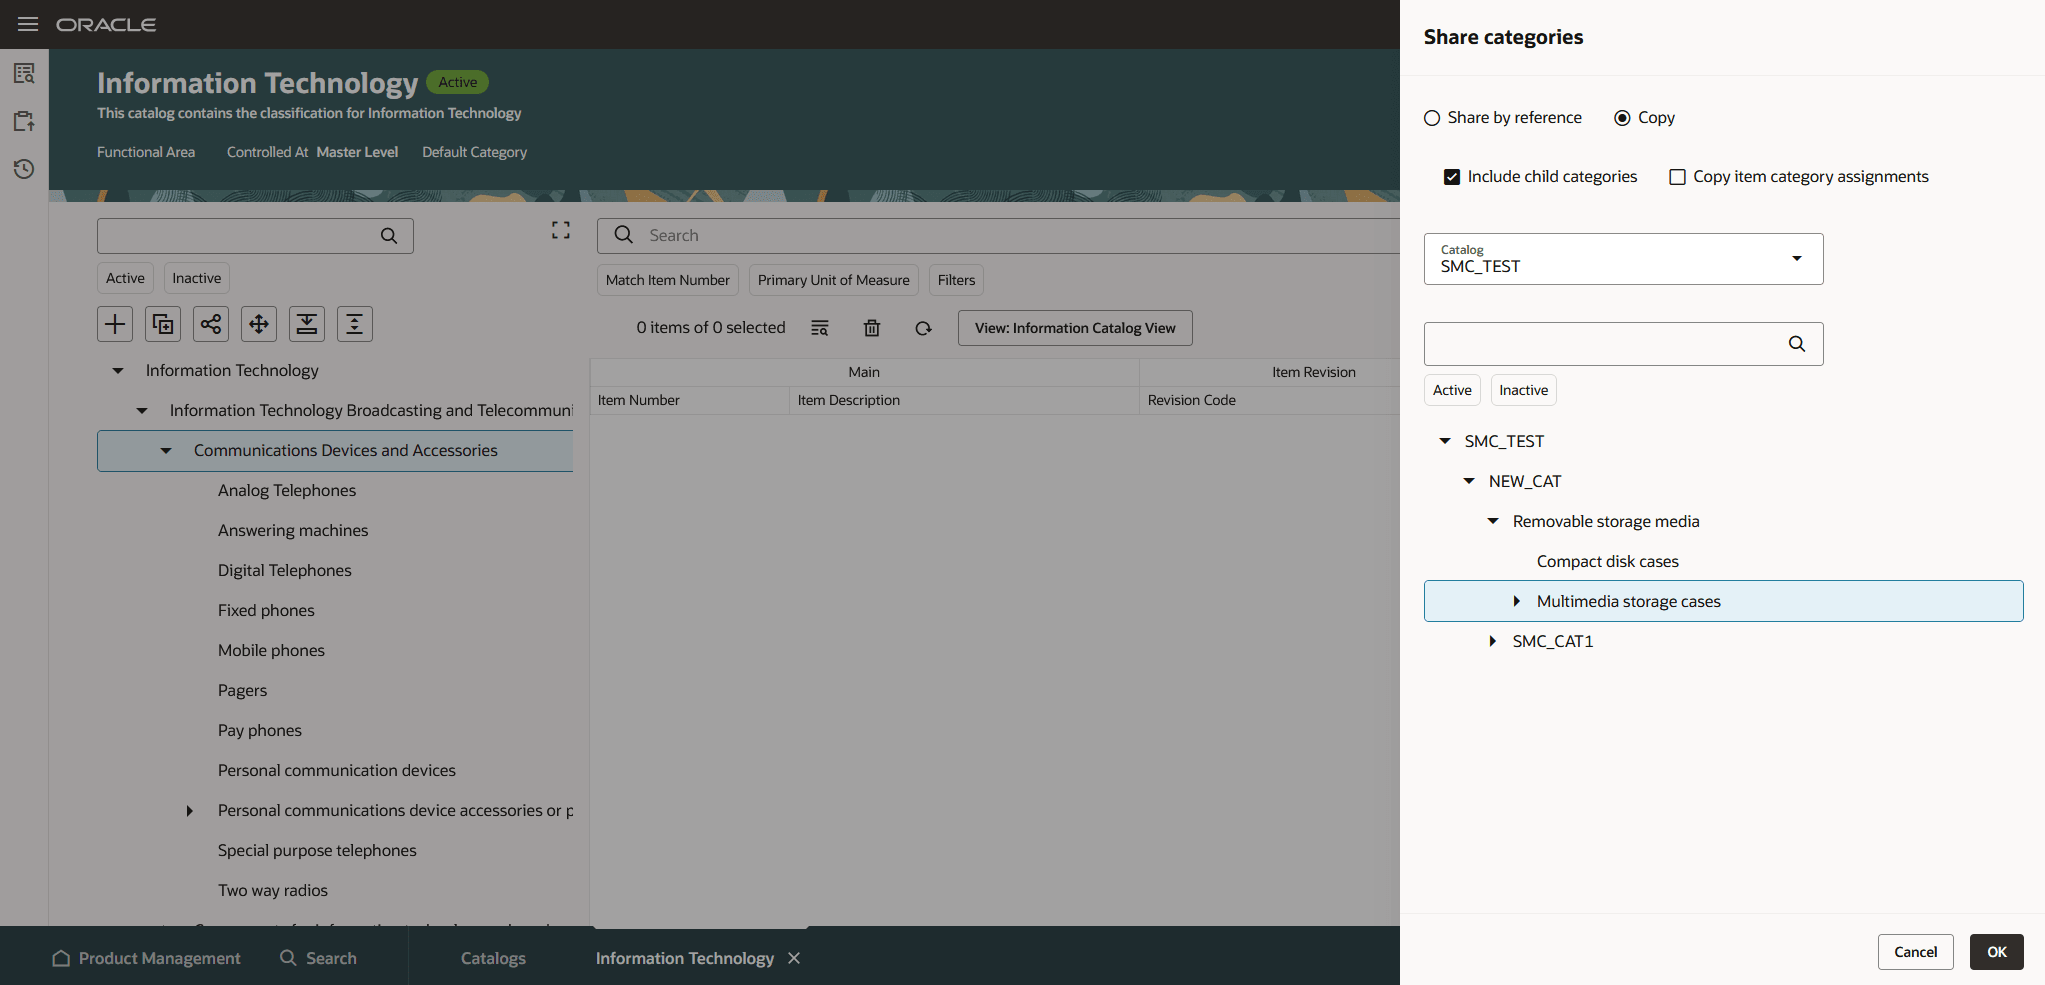Select Compact disk cases tree item

pyautogui.click(x=1608, y=561)
